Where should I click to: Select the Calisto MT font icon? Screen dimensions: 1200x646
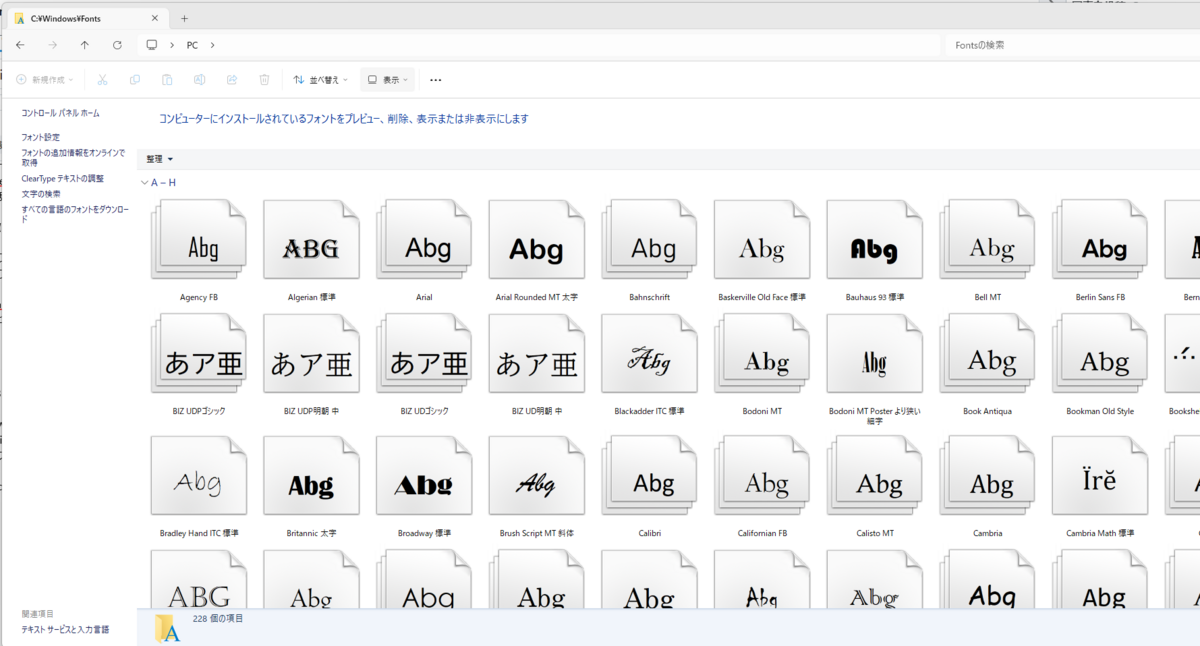[875, 477]
